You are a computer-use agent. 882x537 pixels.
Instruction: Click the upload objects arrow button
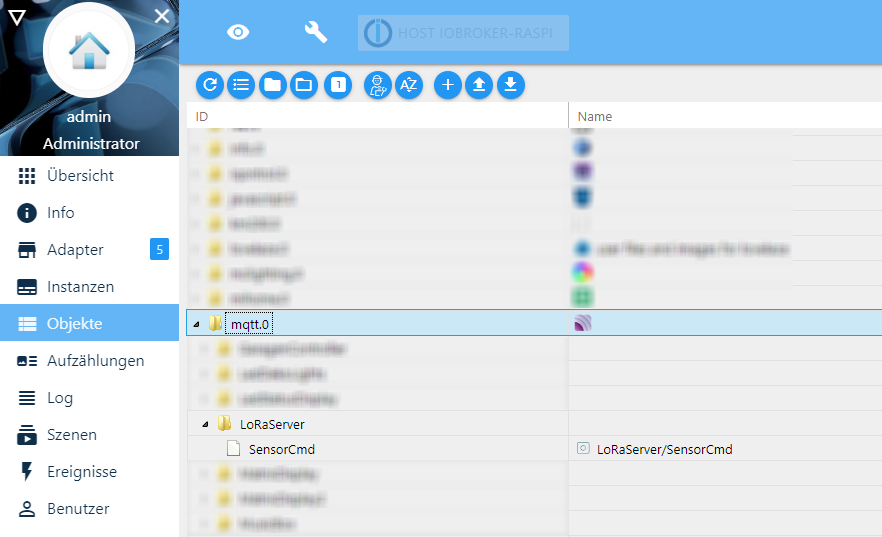(x=479, y=85)
